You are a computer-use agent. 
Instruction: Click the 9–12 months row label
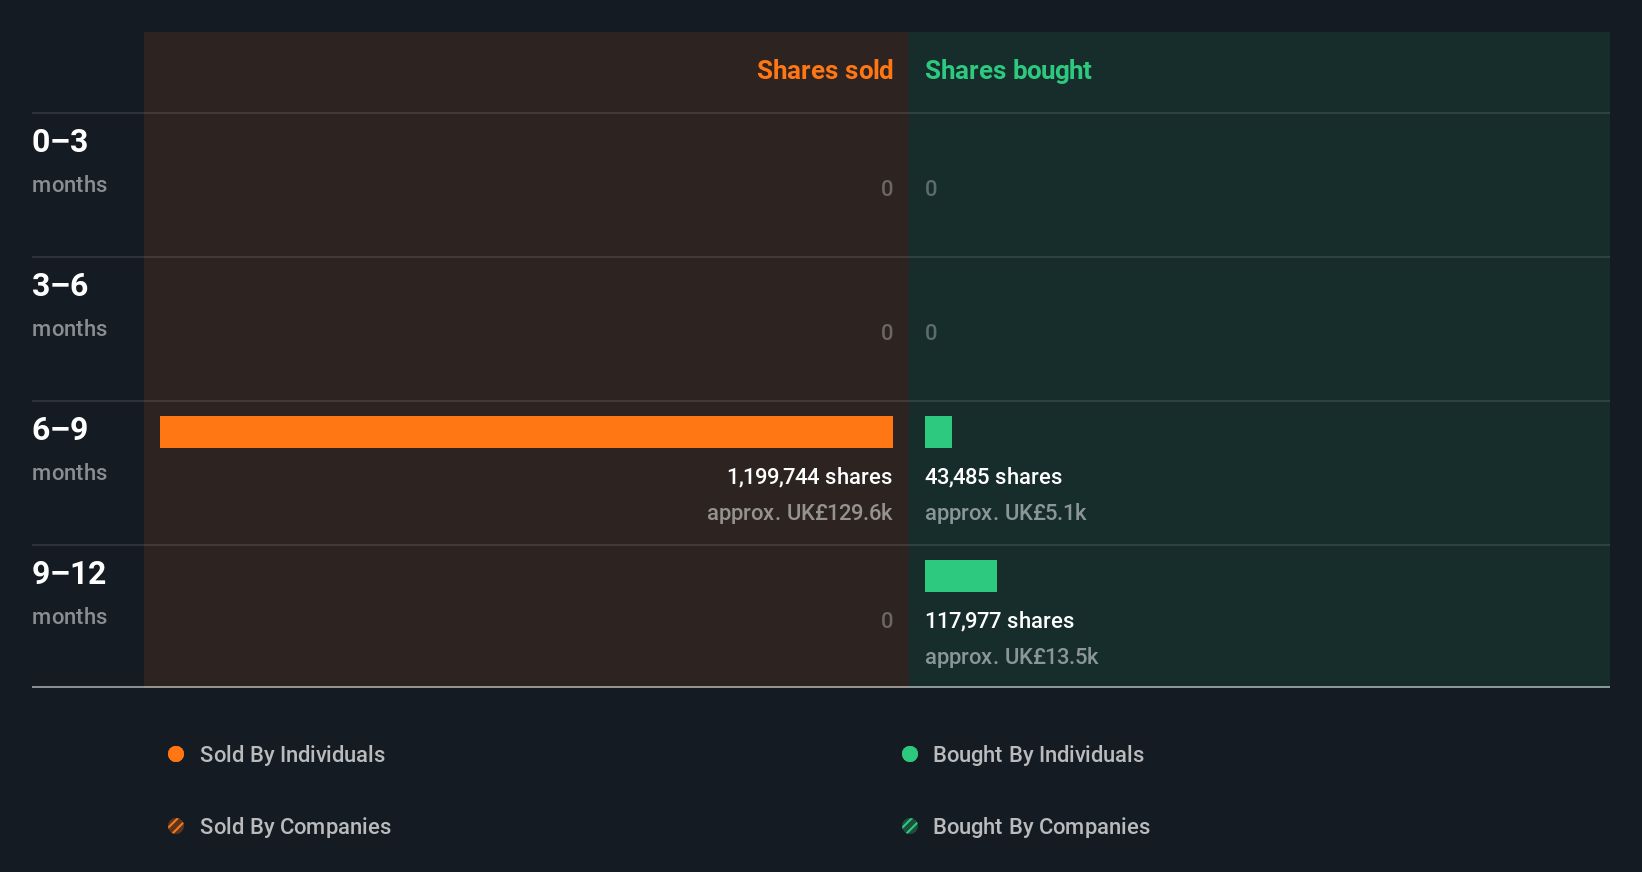[x=69, y=592]
